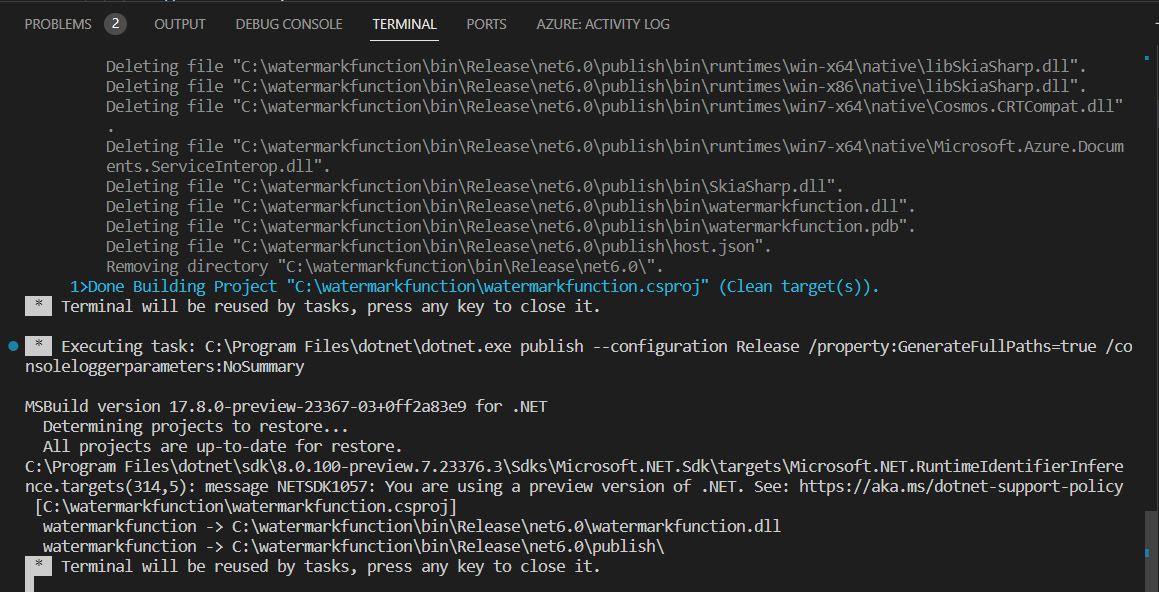Click the bottom 'Terminal will be reused' asterisk icon
Viewport: 1159px width, 592px height.
(38, 565)
